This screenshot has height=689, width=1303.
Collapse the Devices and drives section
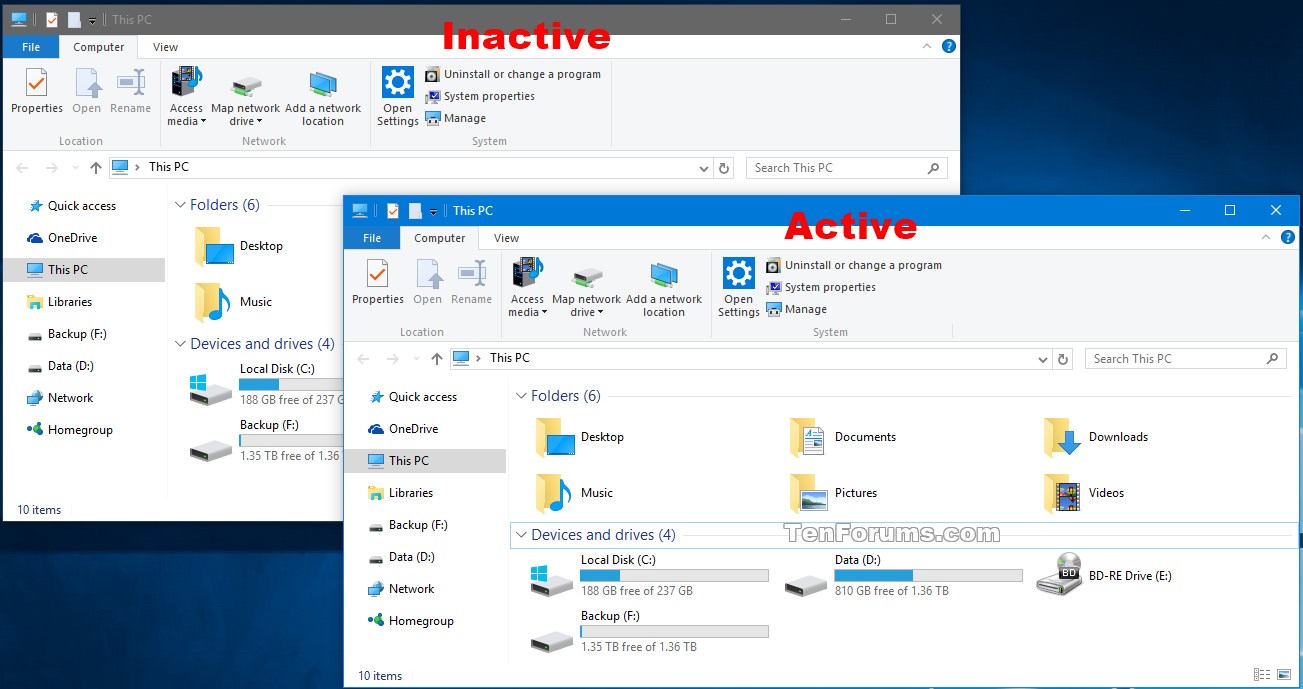521,535
